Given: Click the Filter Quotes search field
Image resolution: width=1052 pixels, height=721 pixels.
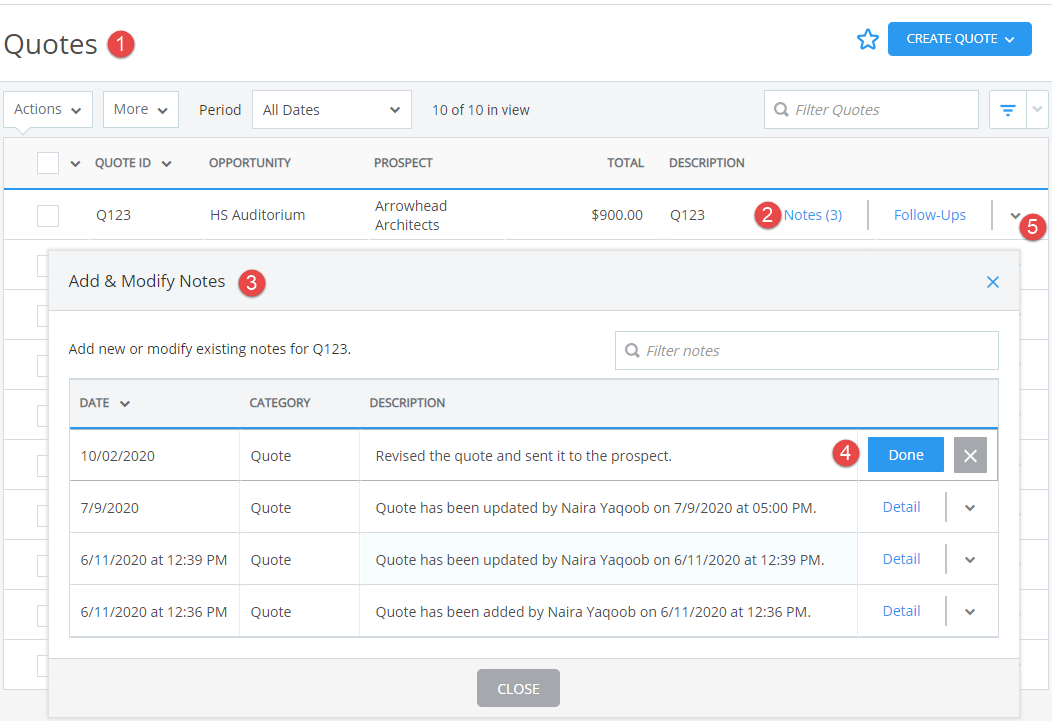Looking at the screenshot, I should tap(871, 110).
